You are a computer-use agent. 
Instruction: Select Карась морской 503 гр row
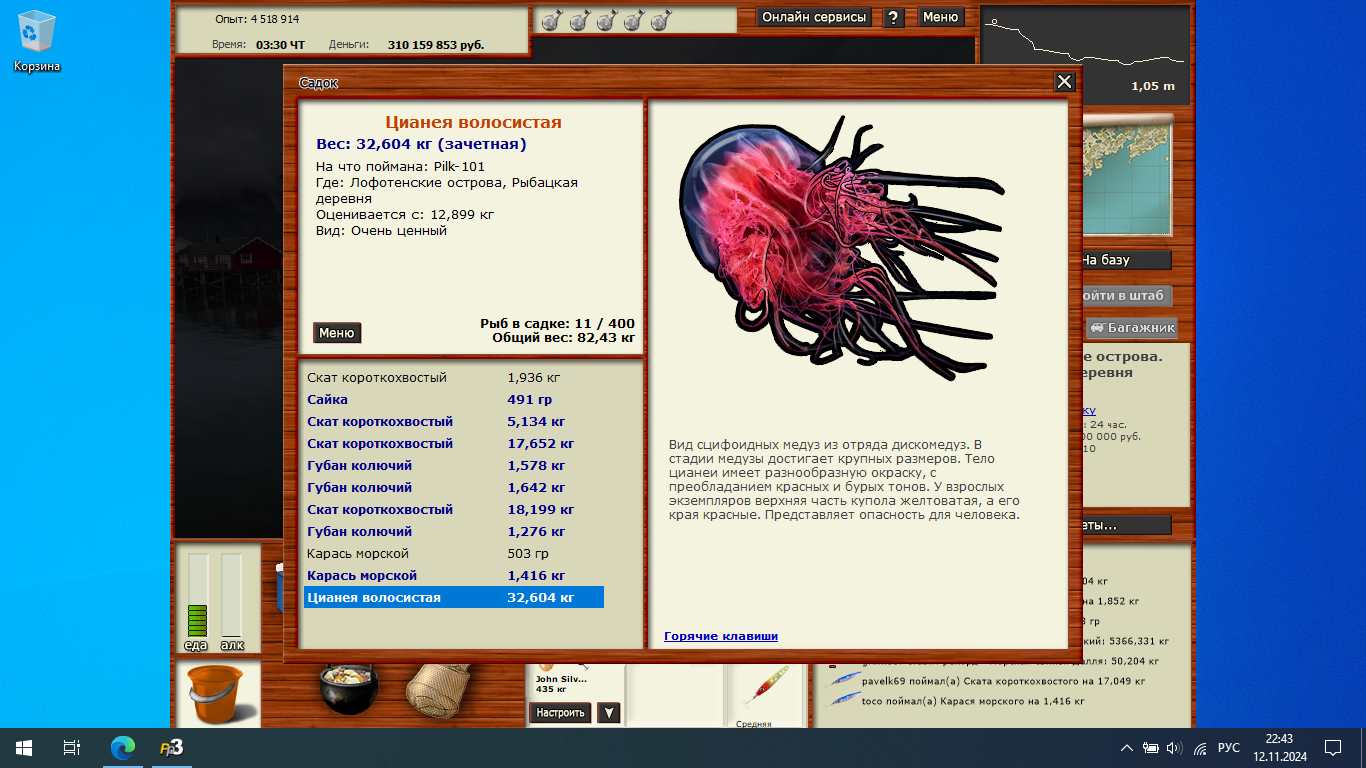[x=454, y=554]
